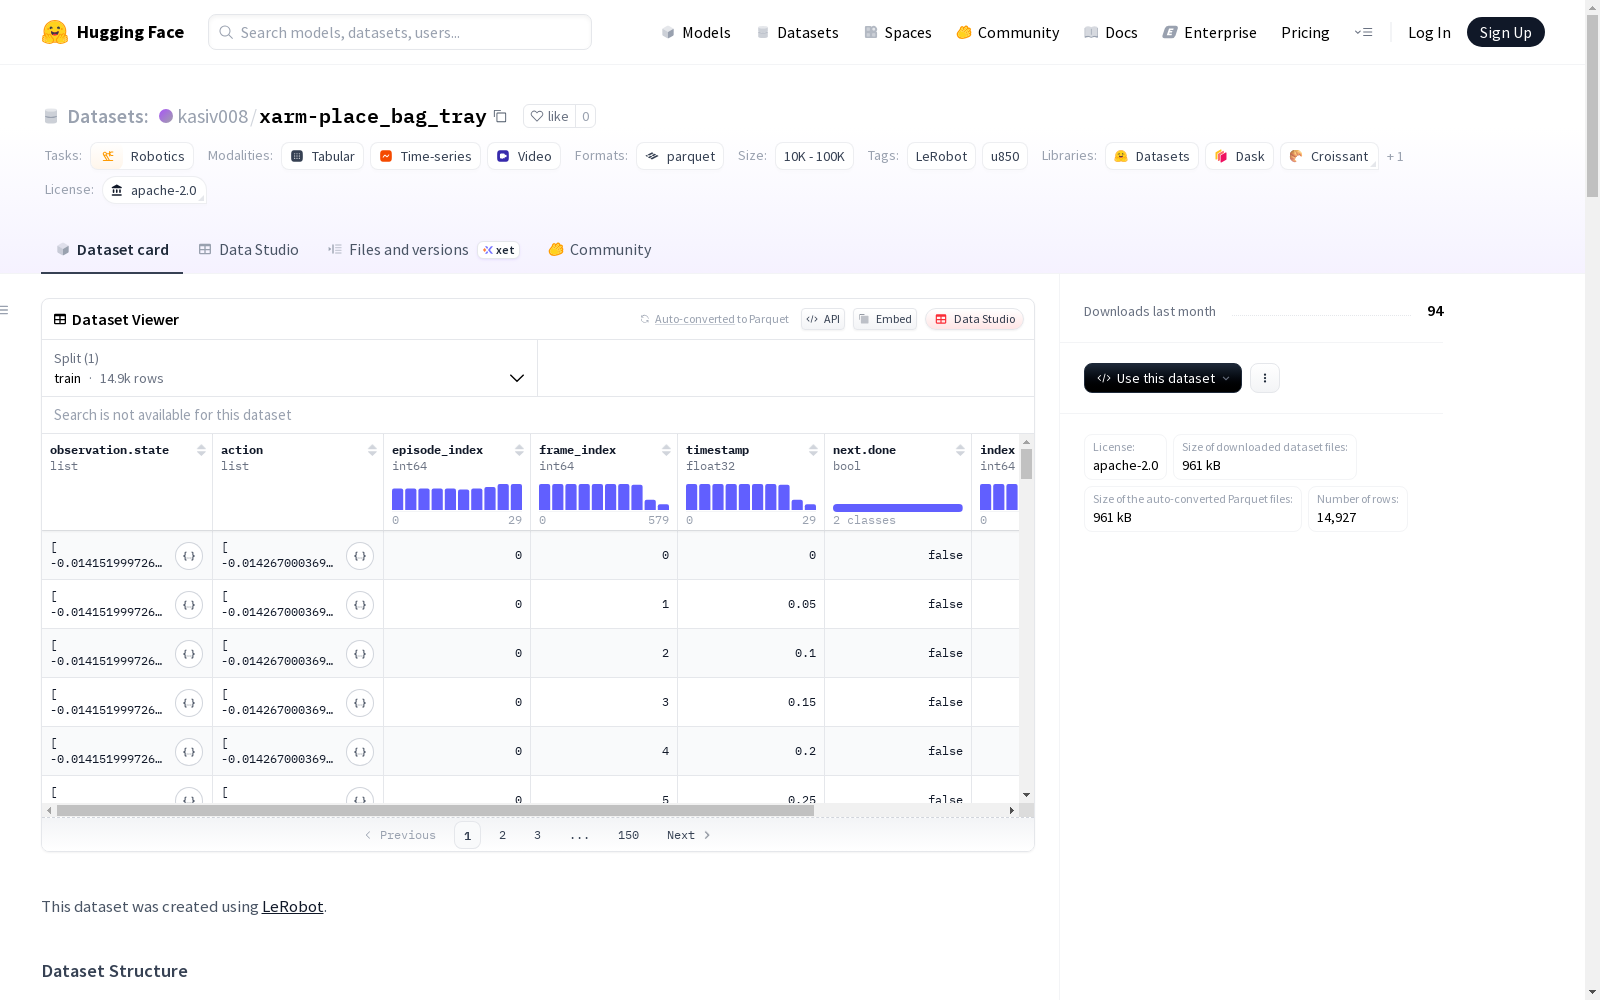Image resolution: width=1600 pixels, height=1000 pixels.
Task: Click the LeRobot tag in the tags row
Action: pyautogui.click(x=941, y=156)
